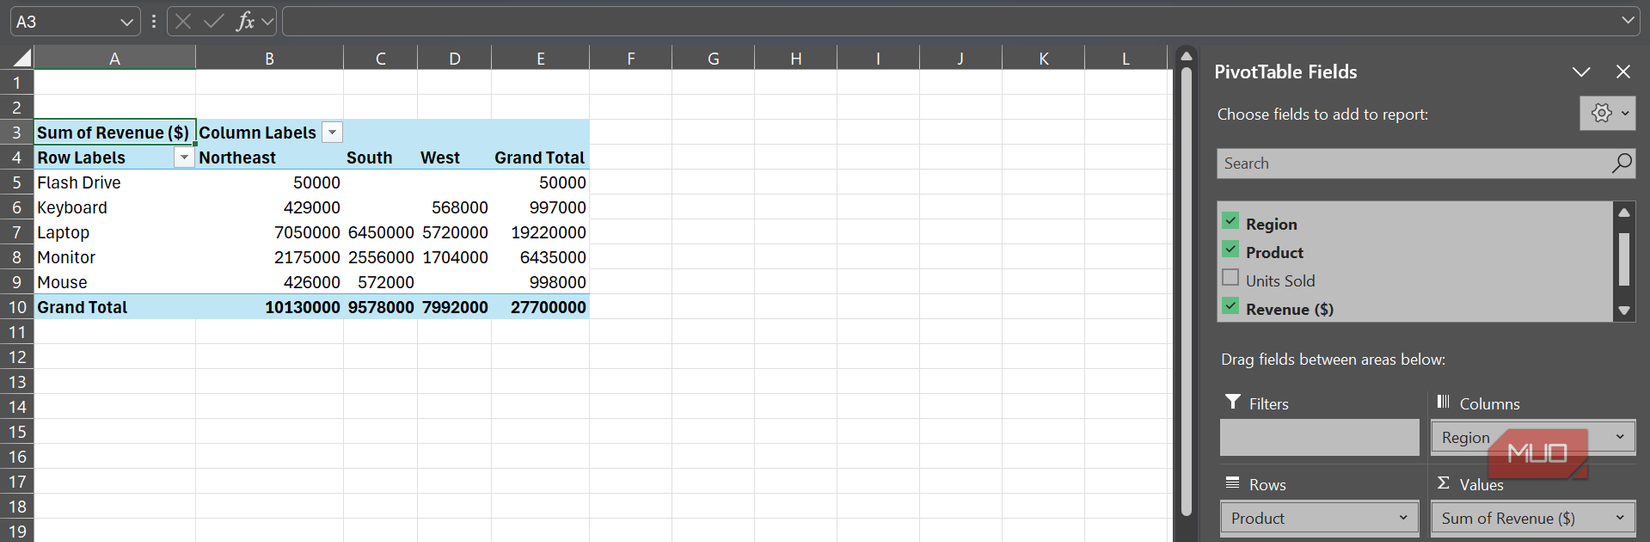Screen dimensions: 1650x542
Task: Select column B header
Action: tap(269, 58)
